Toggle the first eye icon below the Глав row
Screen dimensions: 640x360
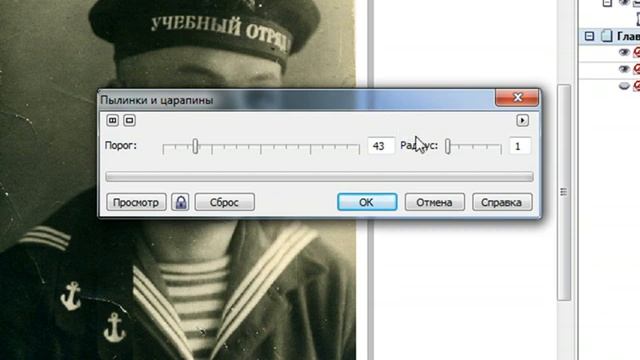click(x=624, y=52)
